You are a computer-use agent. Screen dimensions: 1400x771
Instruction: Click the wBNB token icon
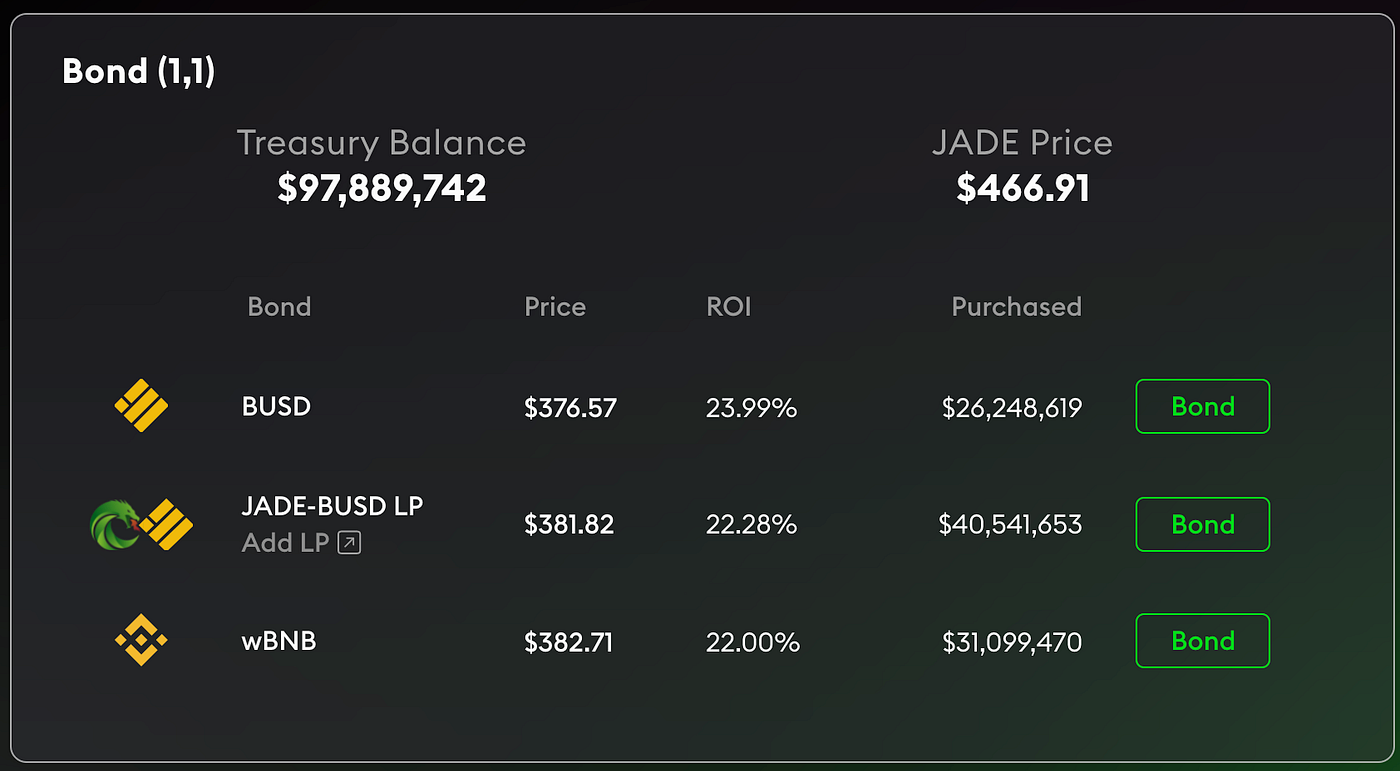coord(141,641)
